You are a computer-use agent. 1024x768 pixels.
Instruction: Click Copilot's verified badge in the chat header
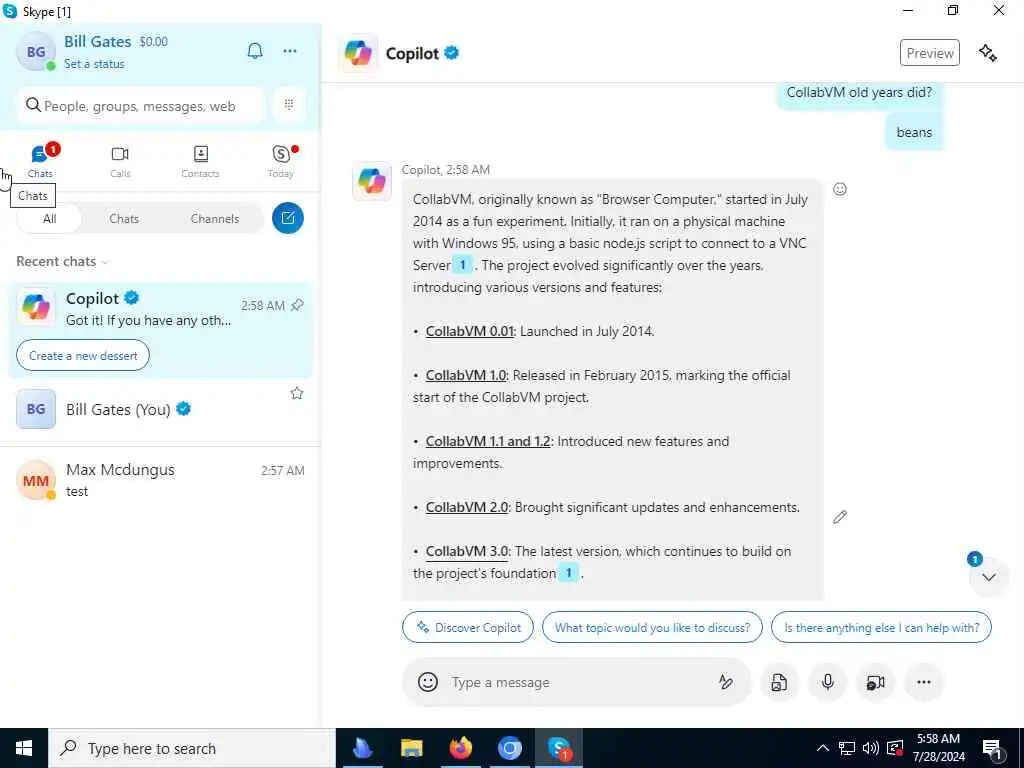coord(451,53)
